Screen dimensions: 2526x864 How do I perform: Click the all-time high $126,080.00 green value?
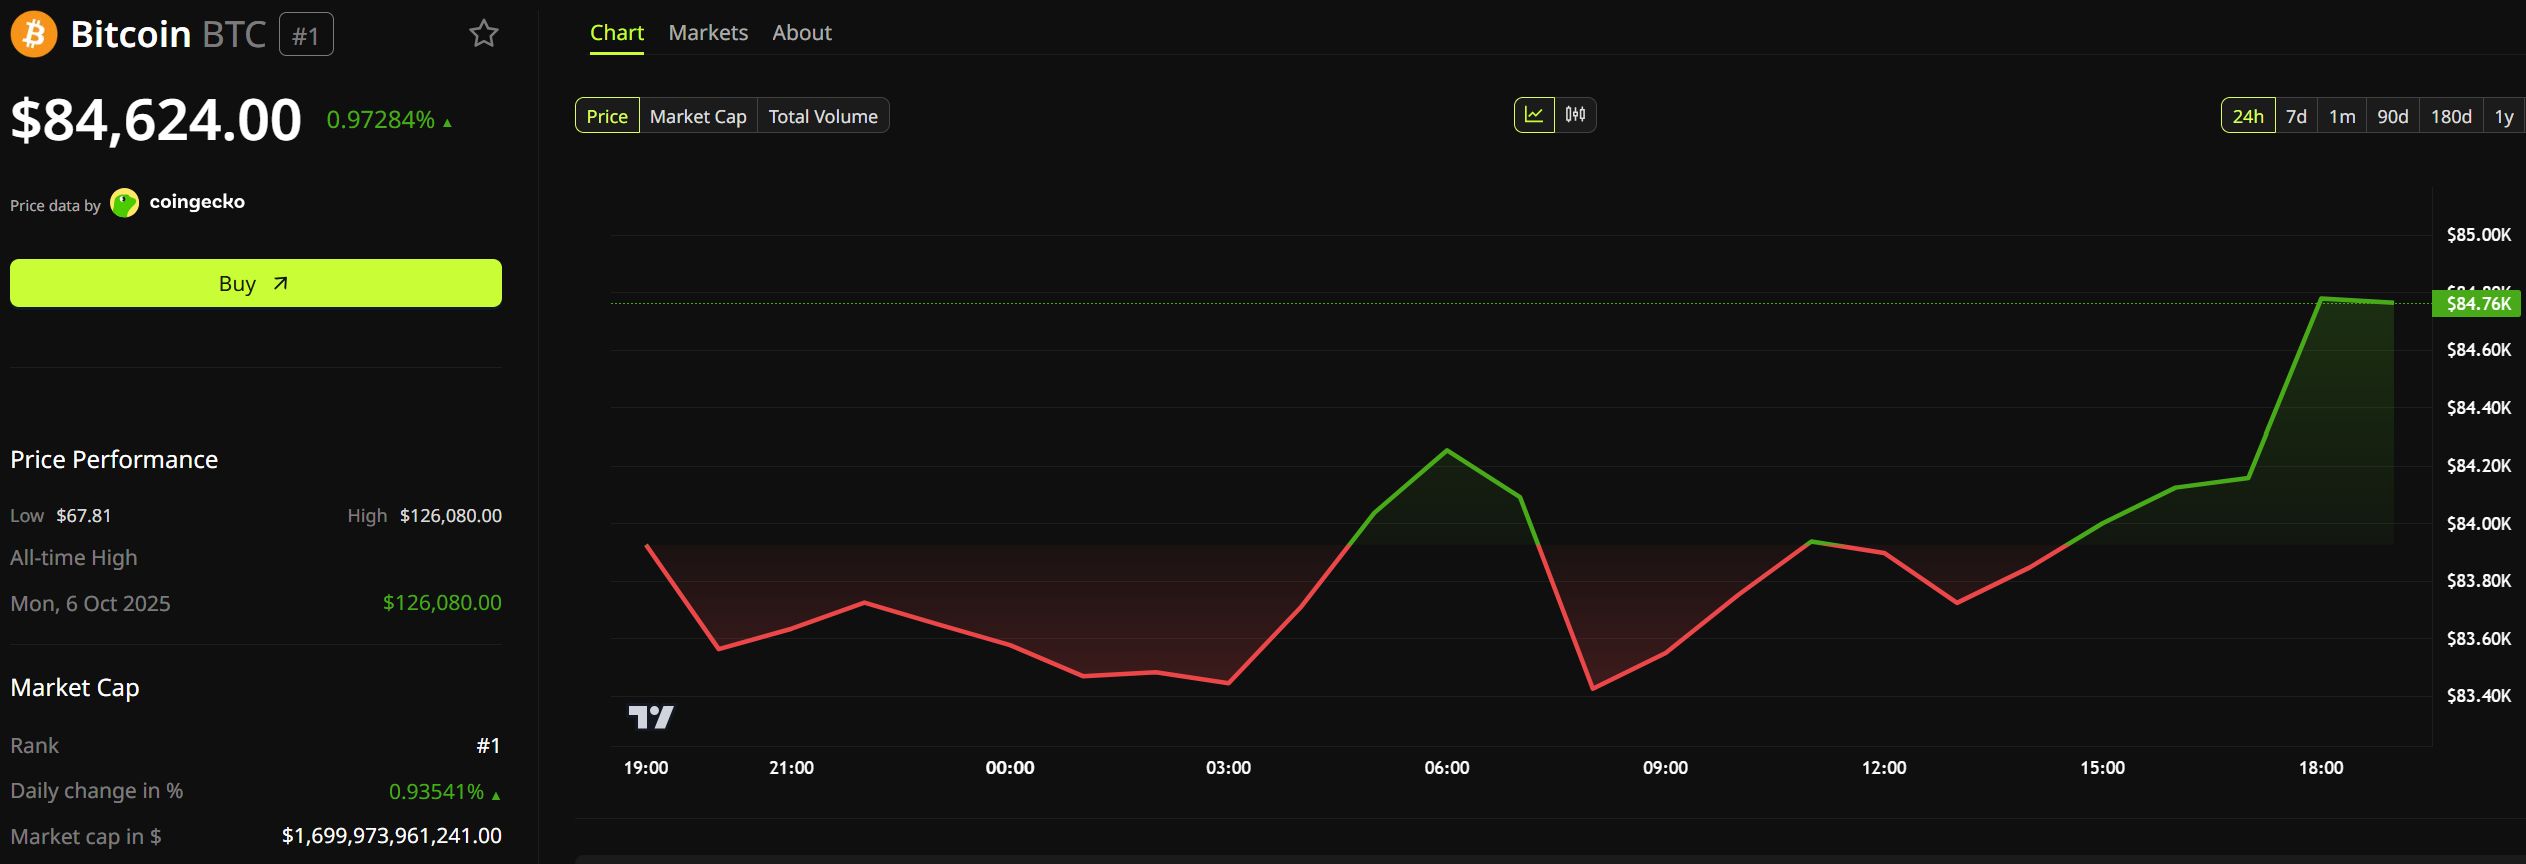(x=442, y=603)
